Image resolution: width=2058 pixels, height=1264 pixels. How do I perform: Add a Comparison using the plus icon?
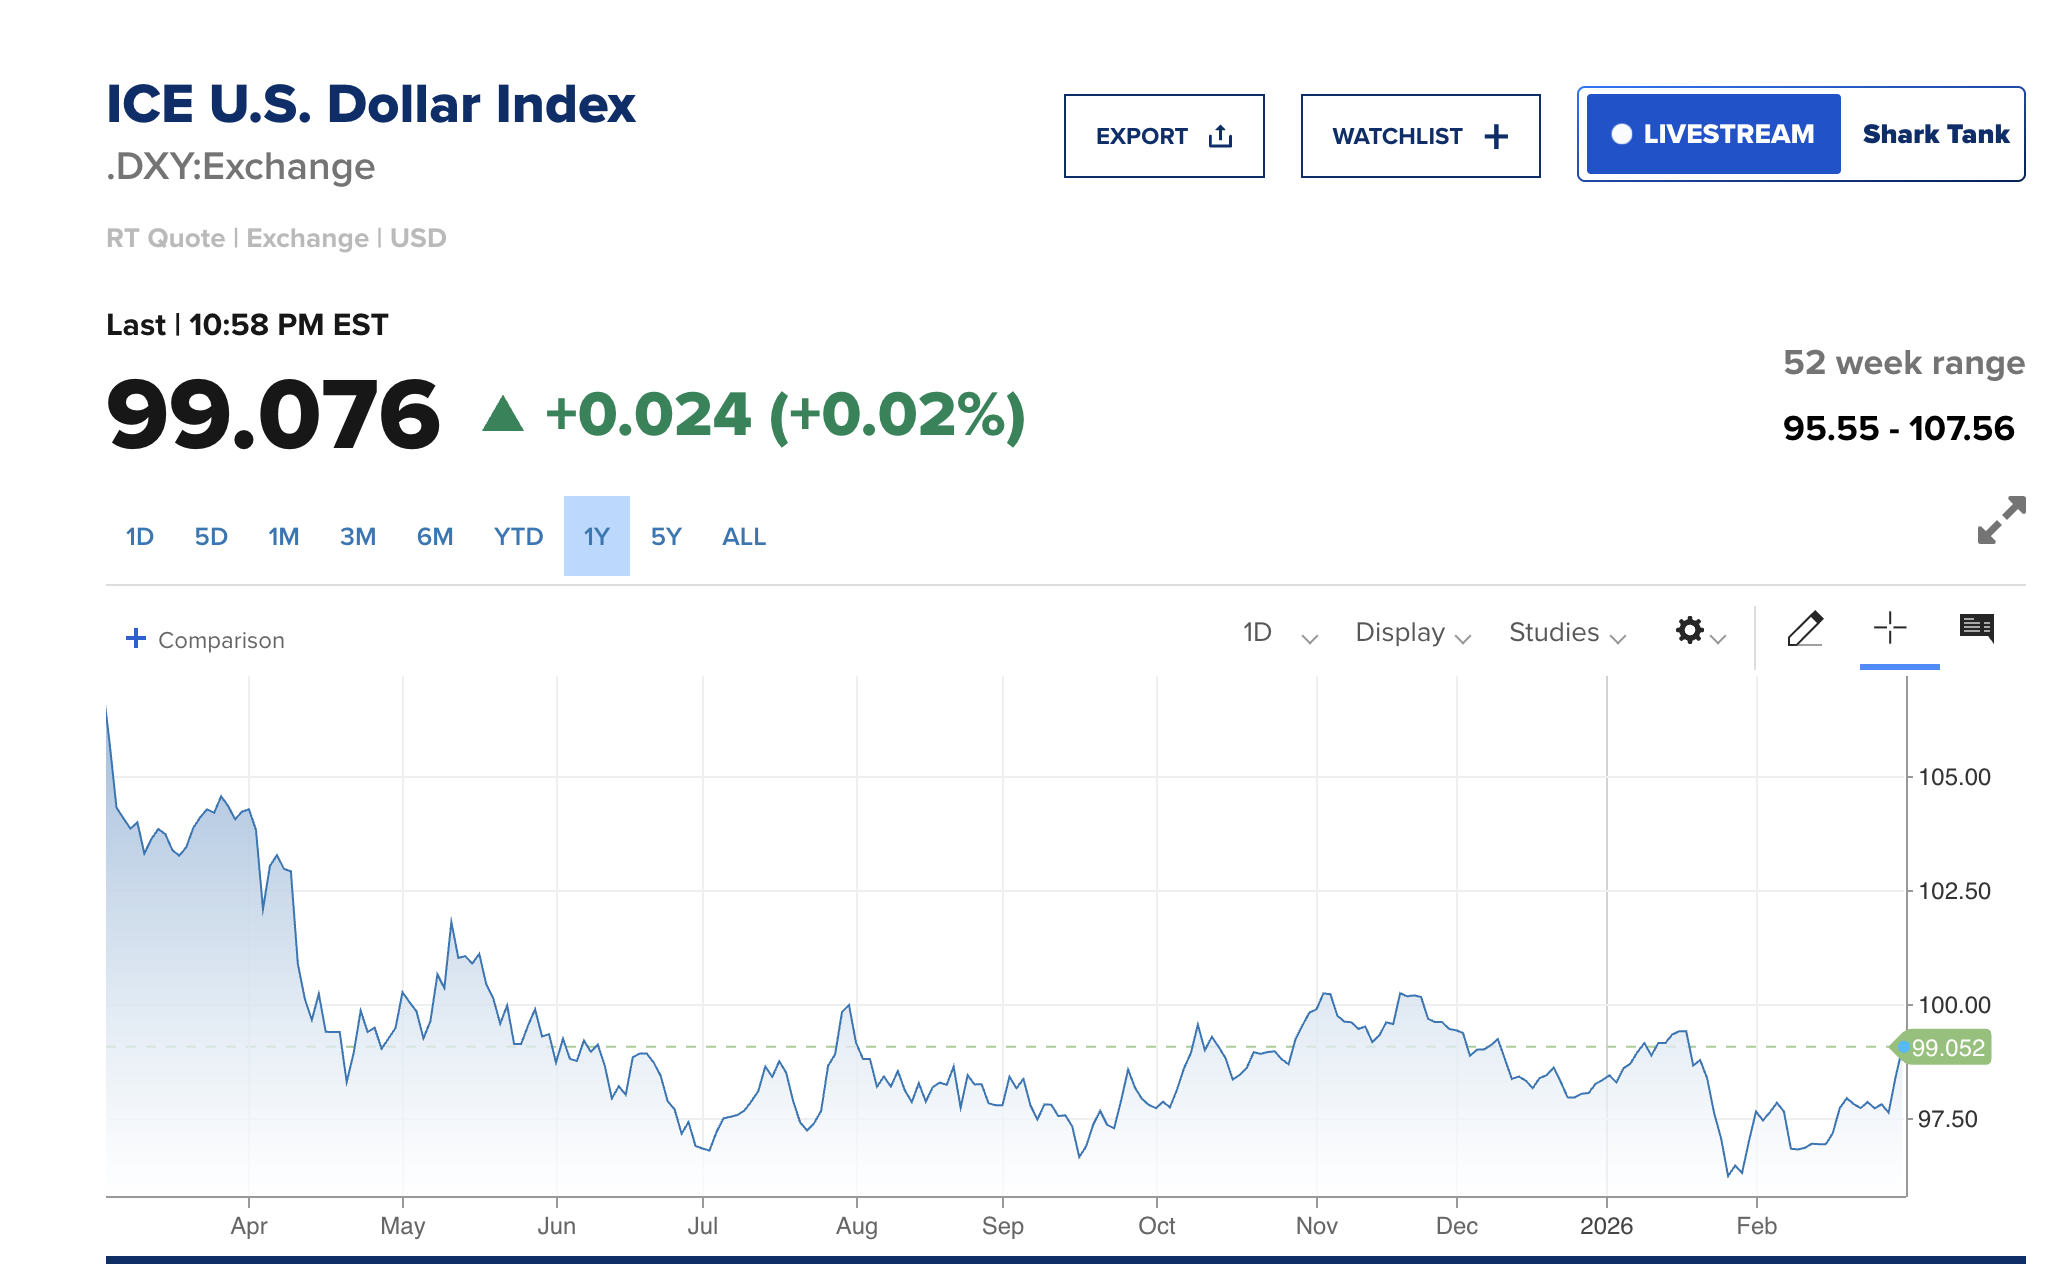click(x=136, y=638)
